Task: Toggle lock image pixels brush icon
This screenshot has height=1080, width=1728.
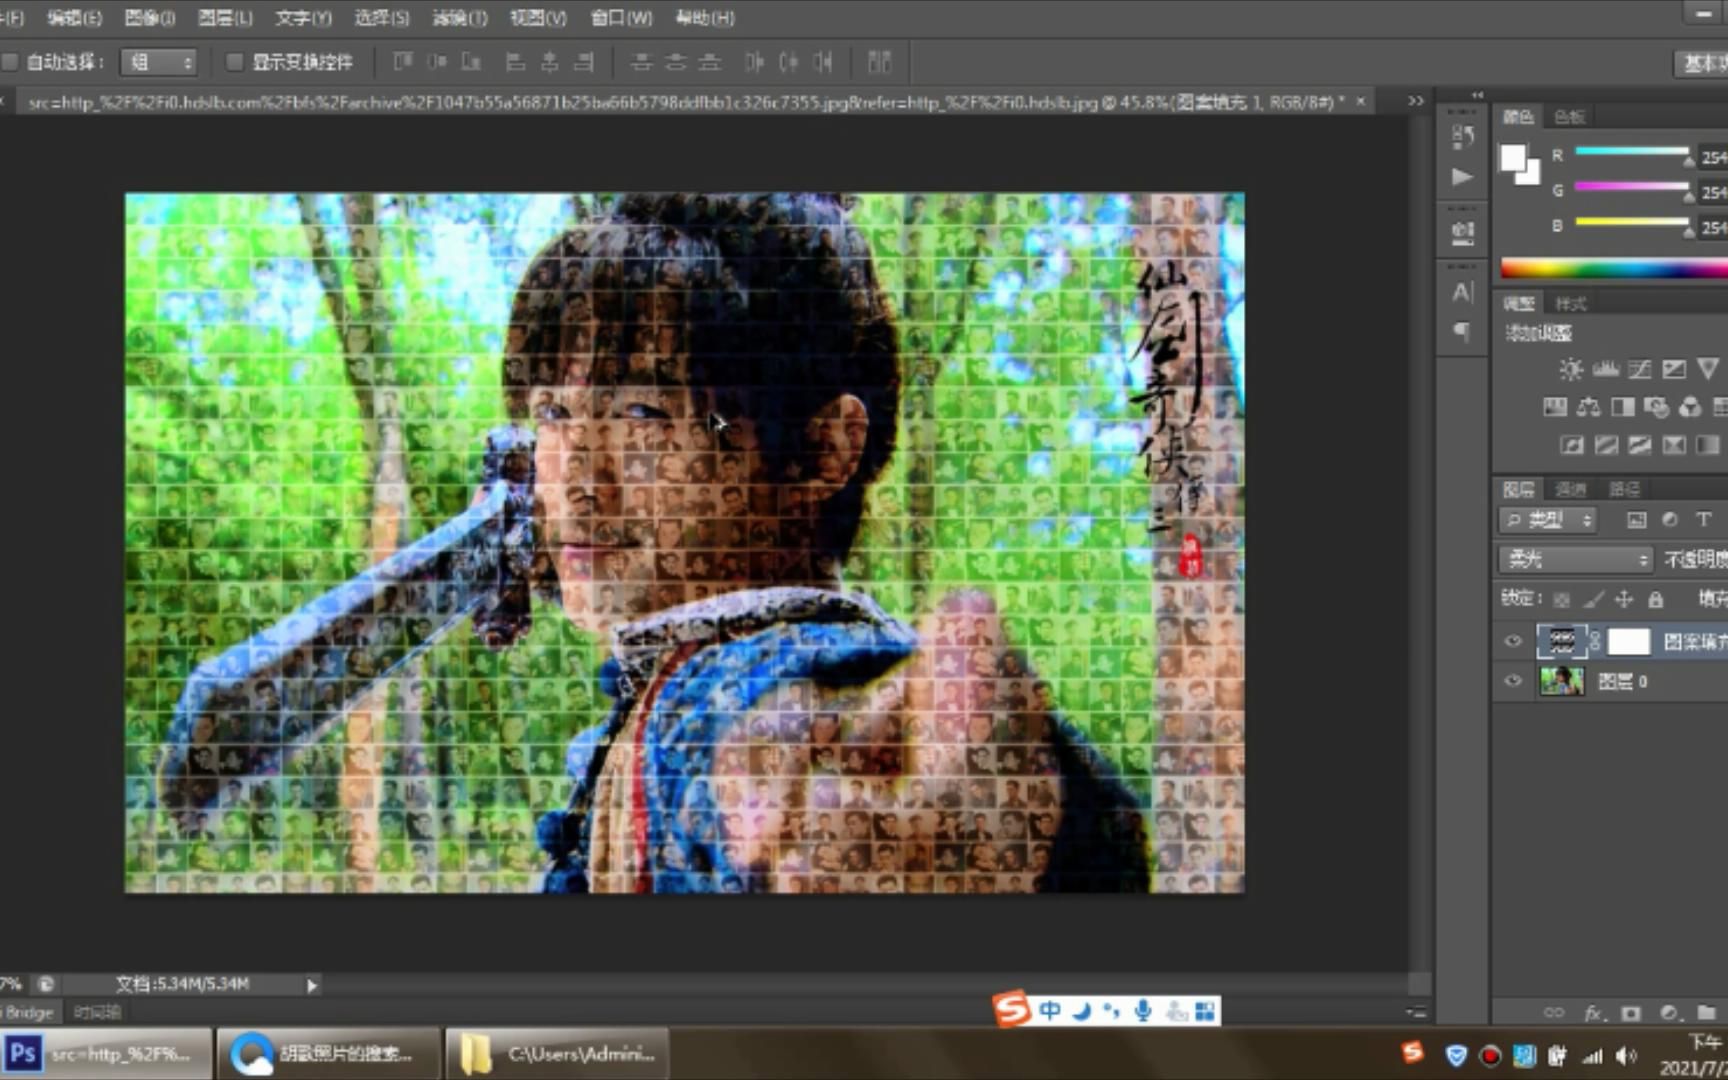Action: click(1593, 599)
